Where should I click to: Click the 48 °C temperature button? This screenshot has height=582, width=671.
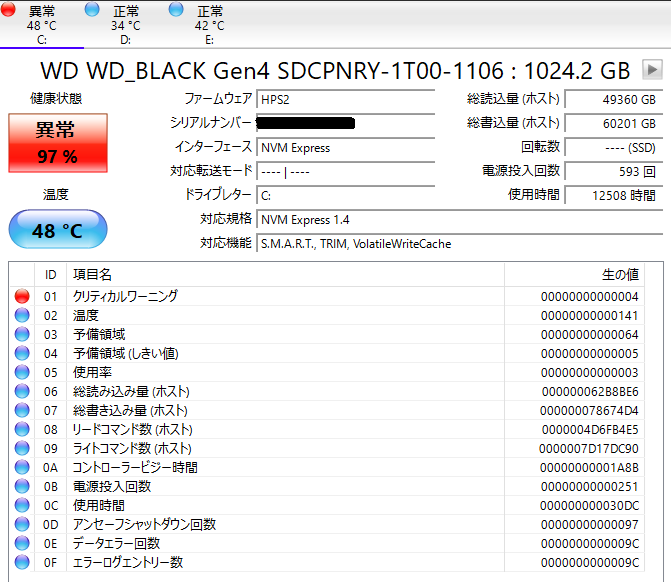(x=58, y=229)
